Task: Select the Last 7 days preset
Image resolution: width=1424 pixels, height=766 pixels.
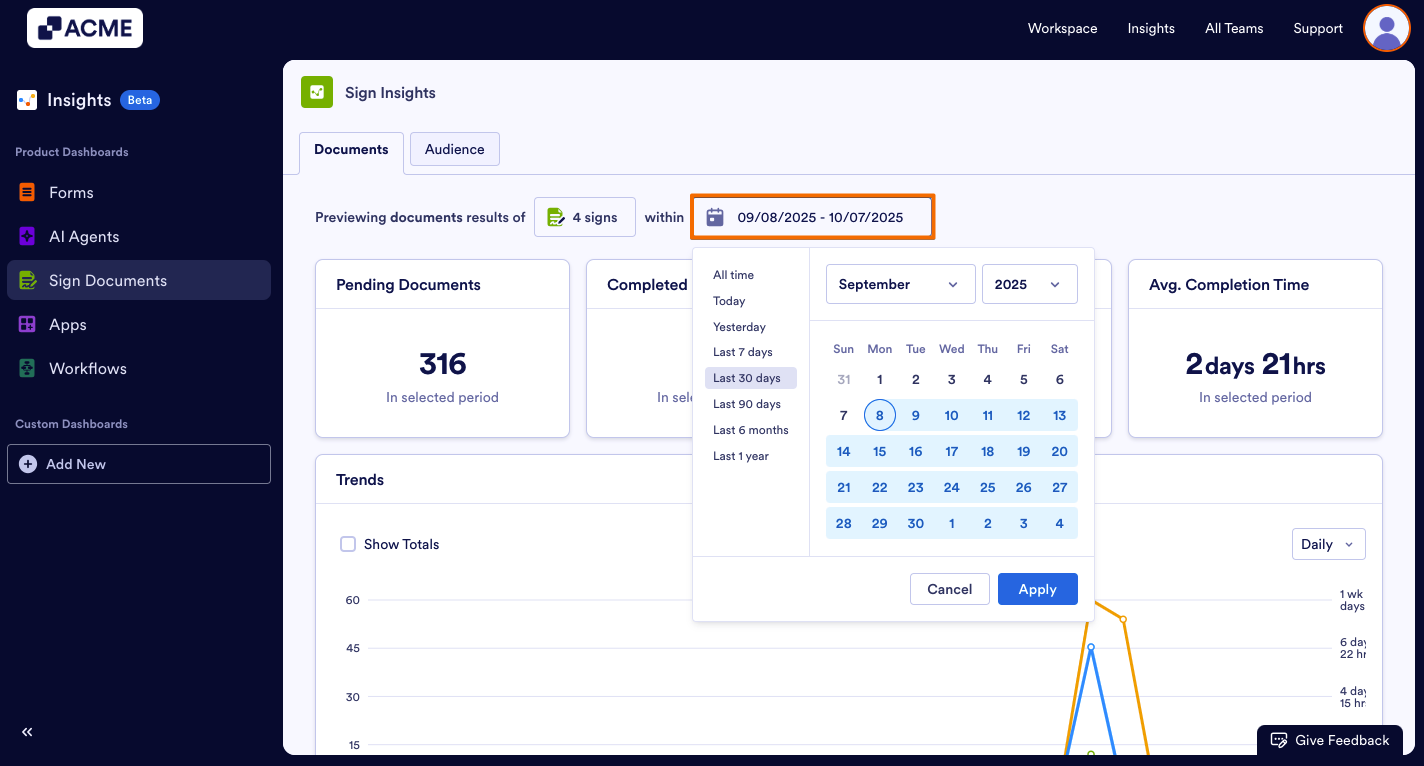Action: [743, 352]
